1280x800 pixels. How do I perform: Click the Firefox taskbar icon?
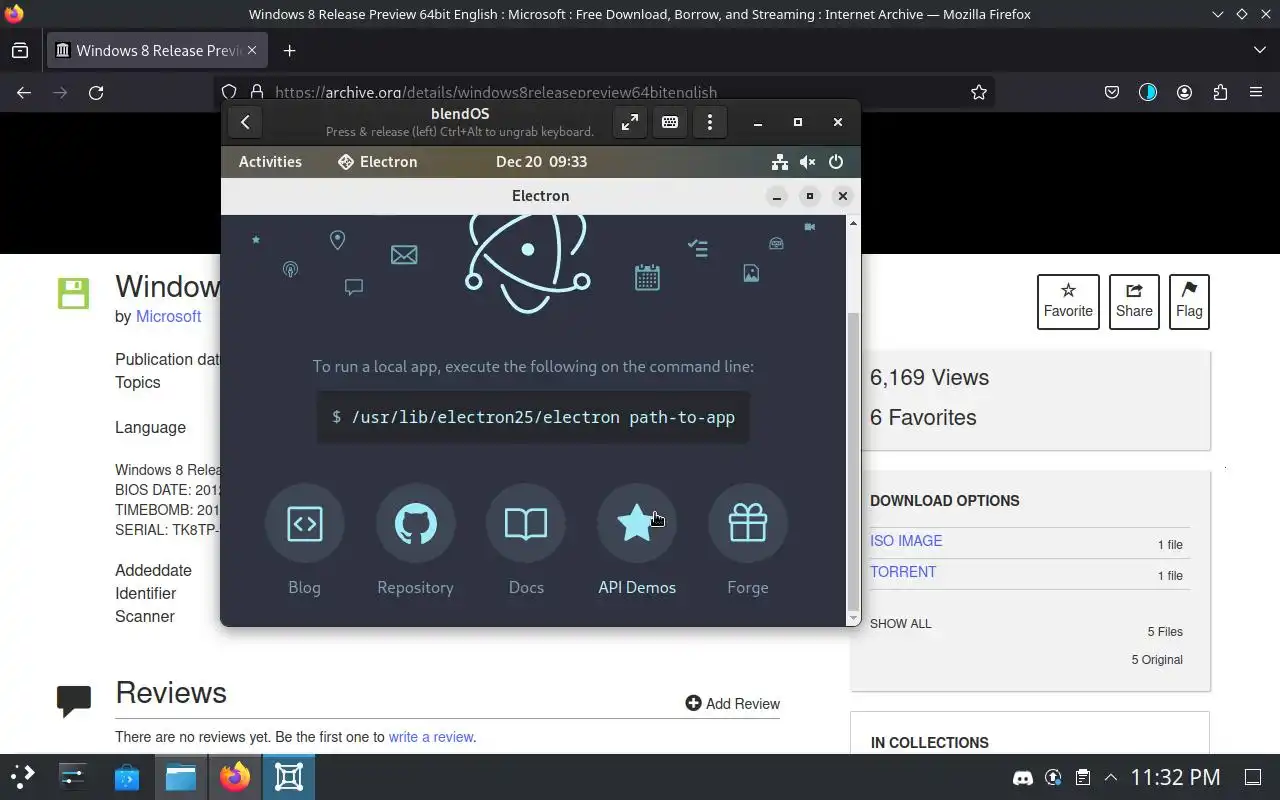(x=235, y=777)
